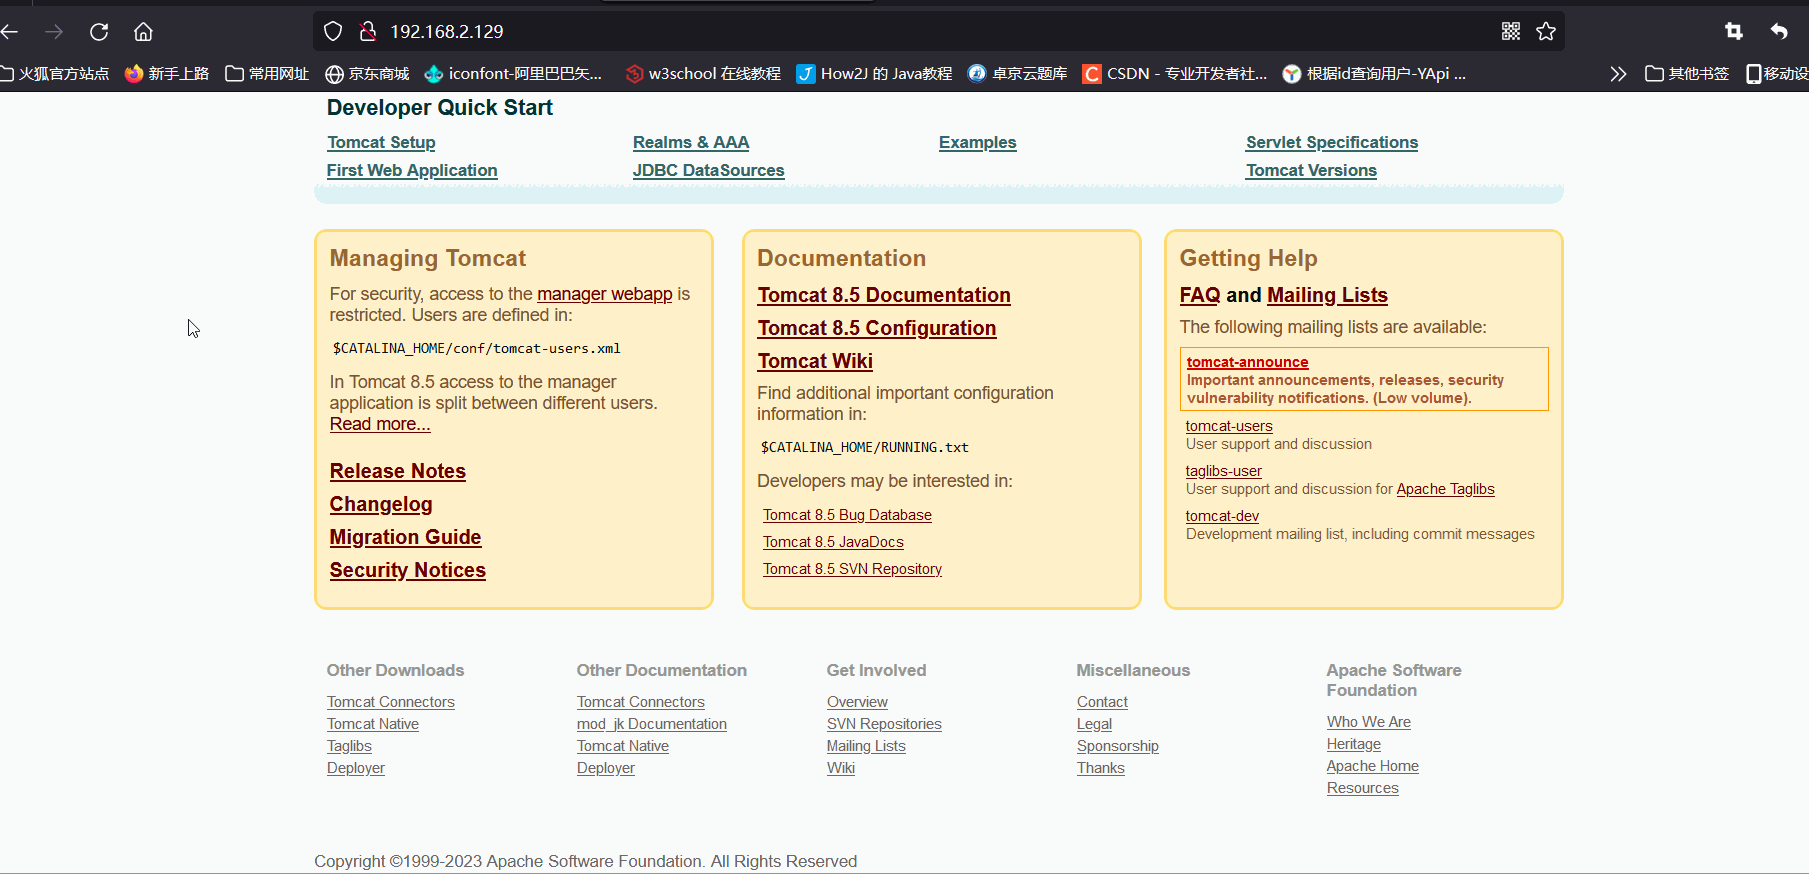The image size is (1809, 874).
Task: Open the 卓京云题库 bookmark
Action: (1018, 74)
